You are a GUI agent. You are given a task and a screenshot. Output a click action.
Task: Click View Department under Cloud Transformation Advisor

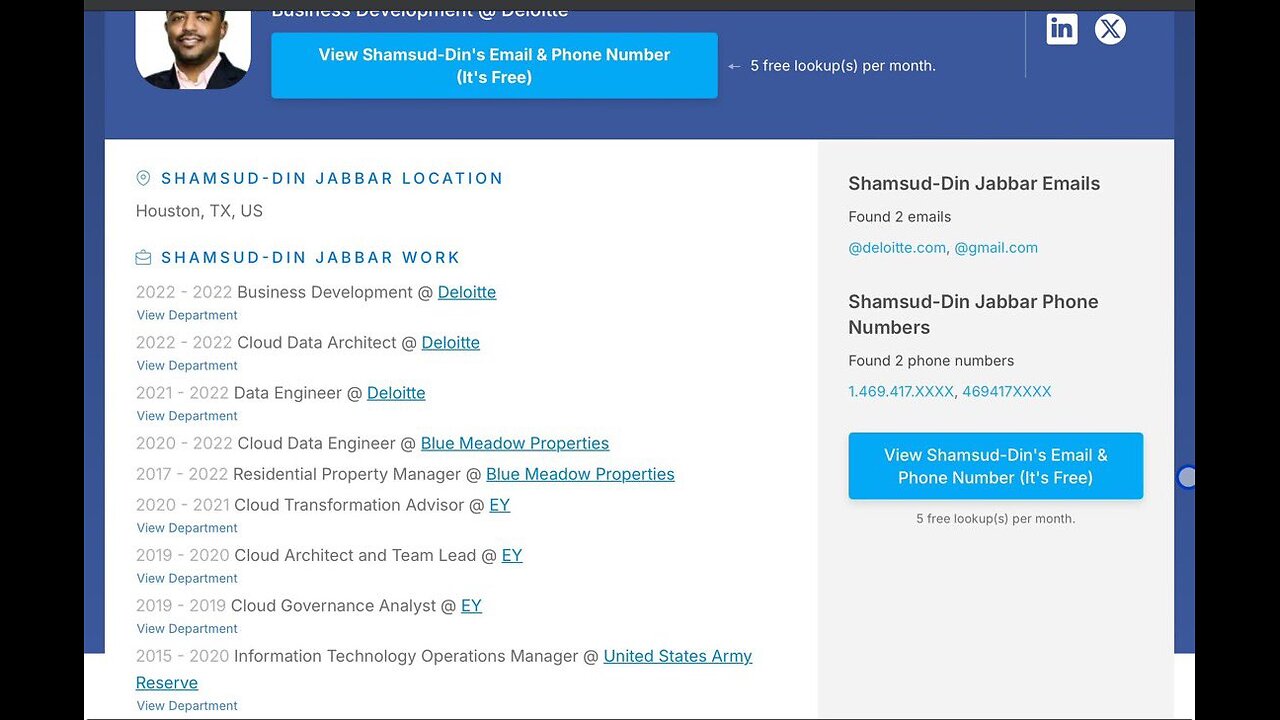click(187, 528)
